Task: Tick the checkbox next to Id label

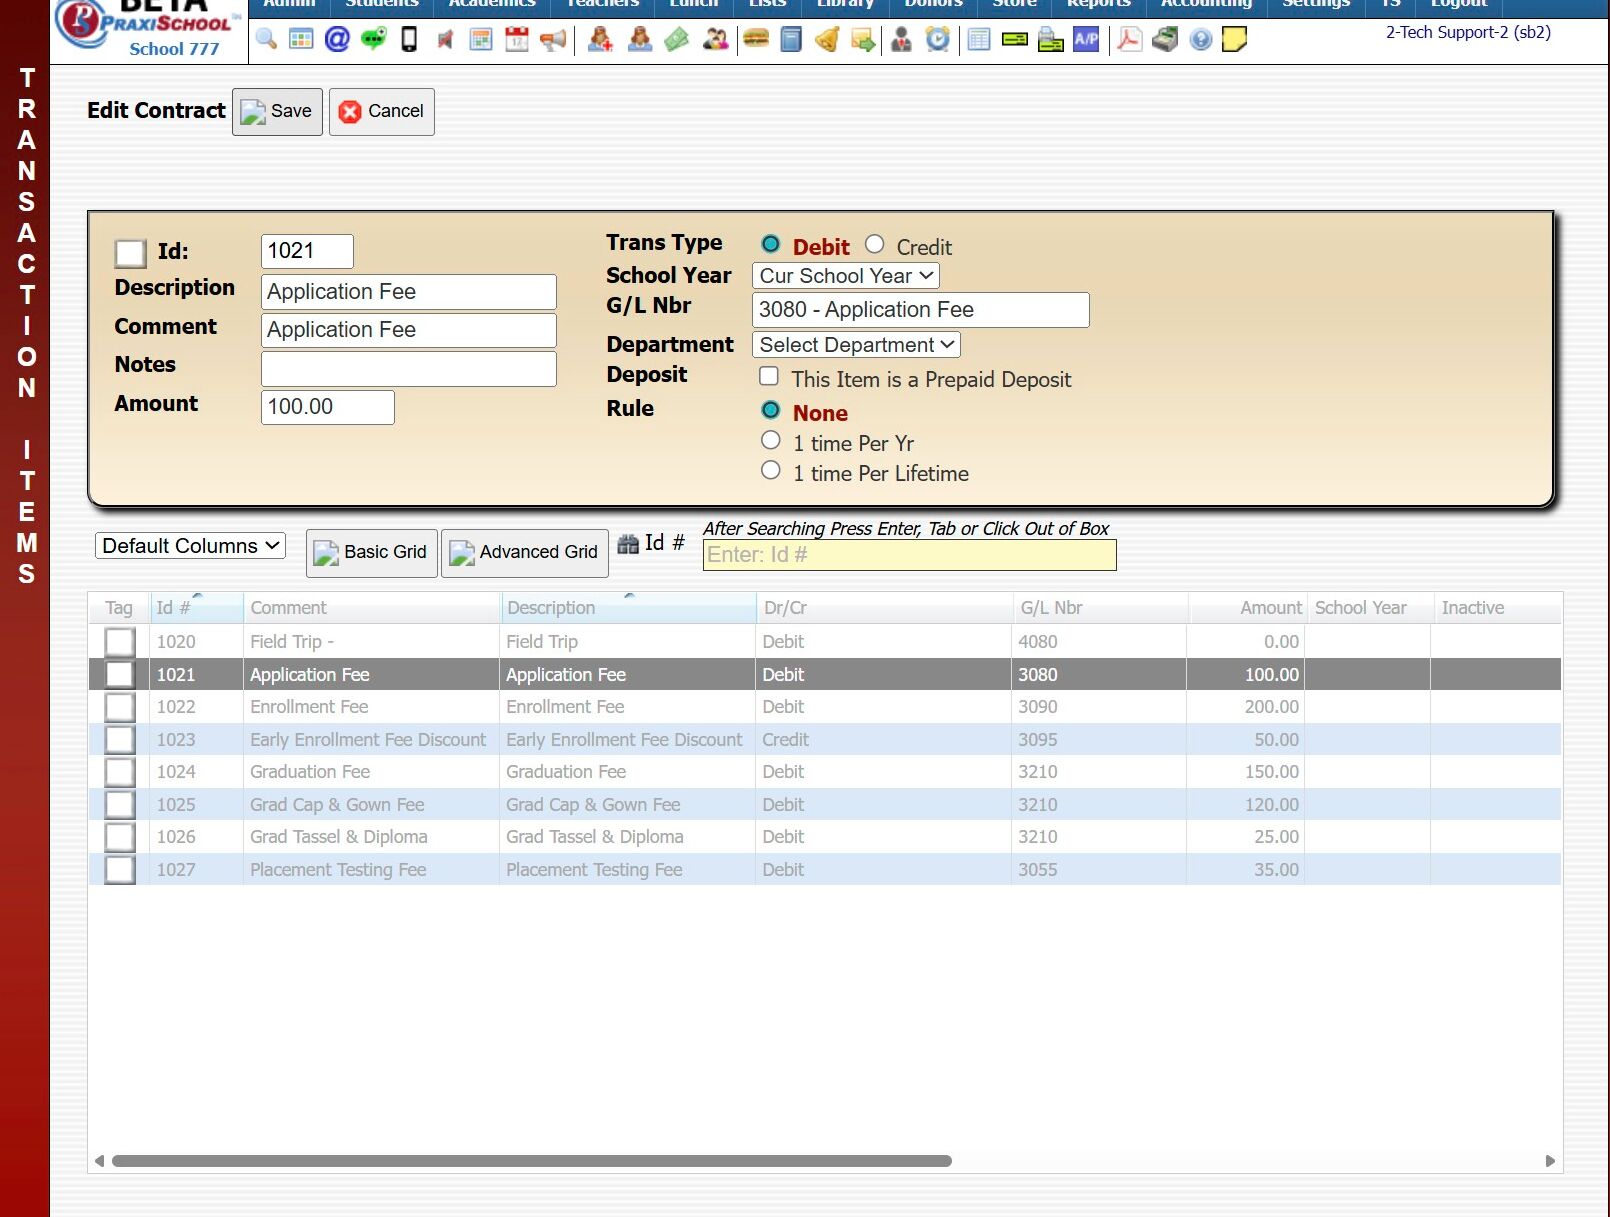Action: pyautogui.click(x=130, y=253)
